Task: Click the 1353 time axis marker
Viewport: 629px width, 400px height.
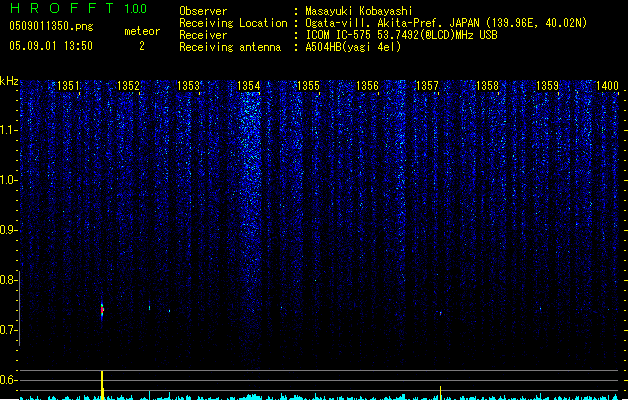Action: click(x=188, y=85)
